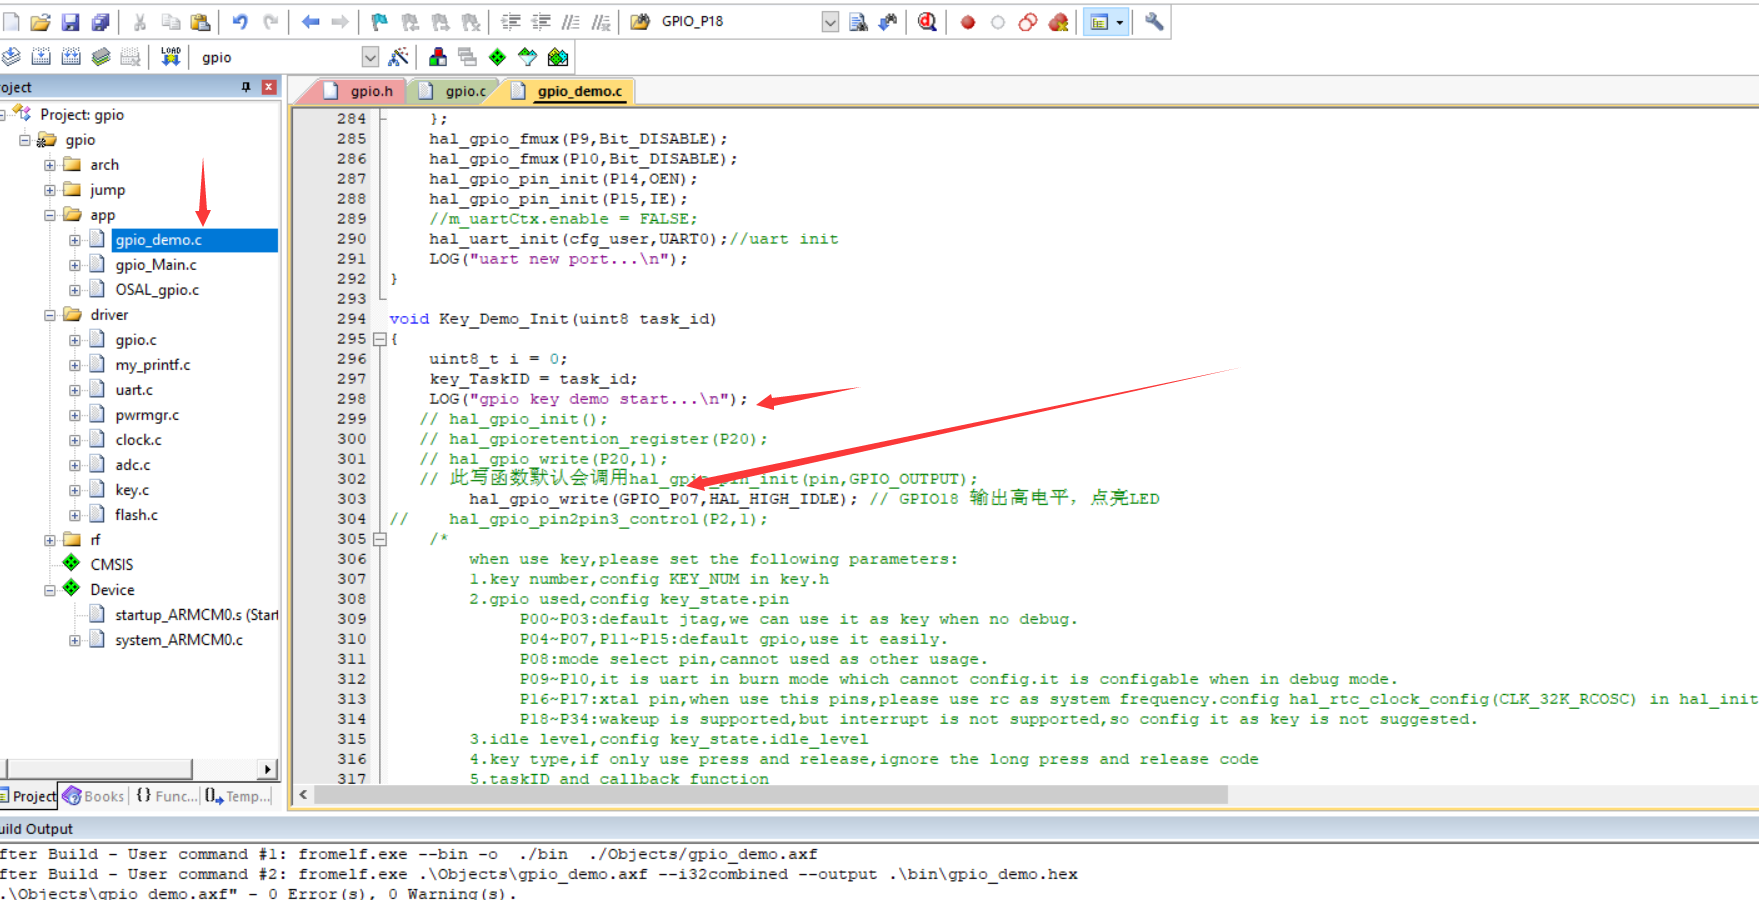Select gpio_demo.c in project tree
This screenshot has width=1759, height=900.
(x=158, y=240)
